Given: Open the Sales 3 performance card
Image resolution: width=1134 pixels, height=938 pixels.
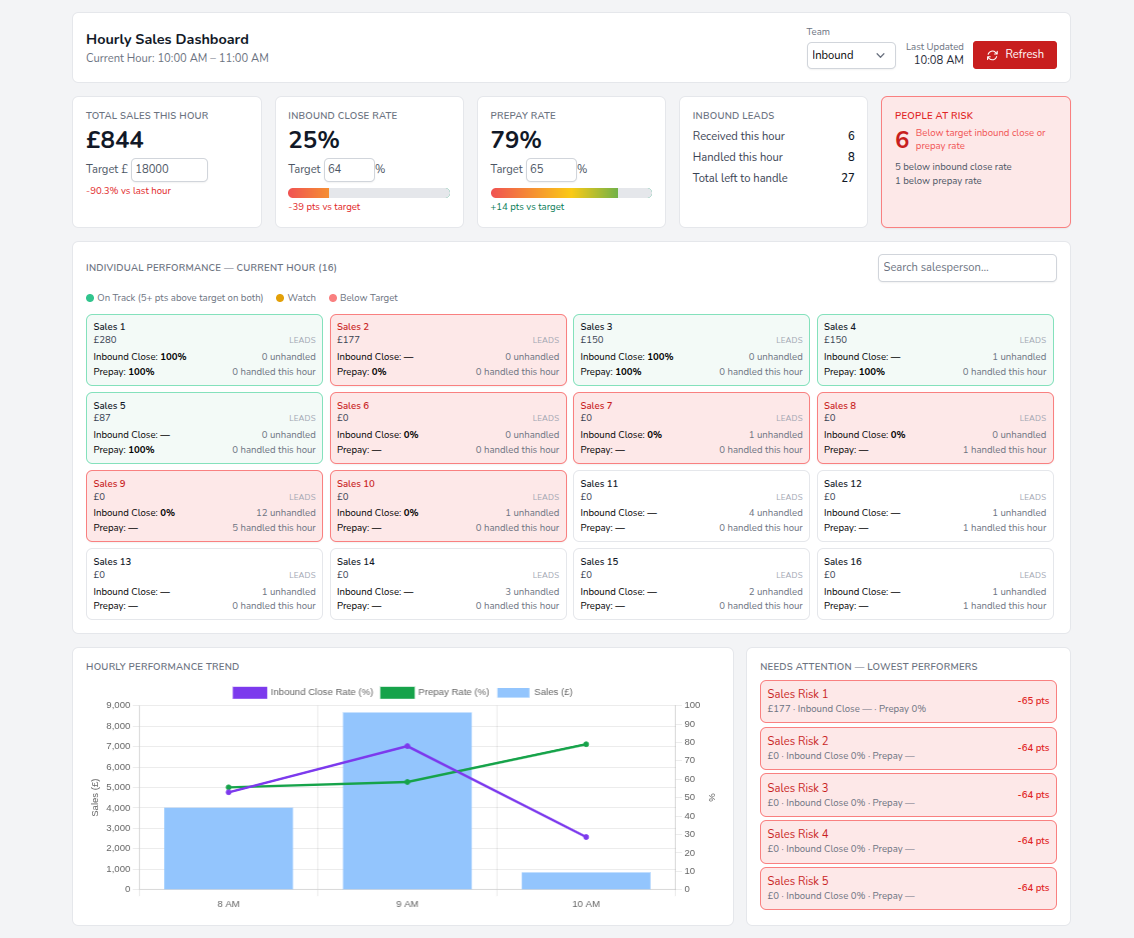Looking at the screenshot, I should click(x=691, y=350).
